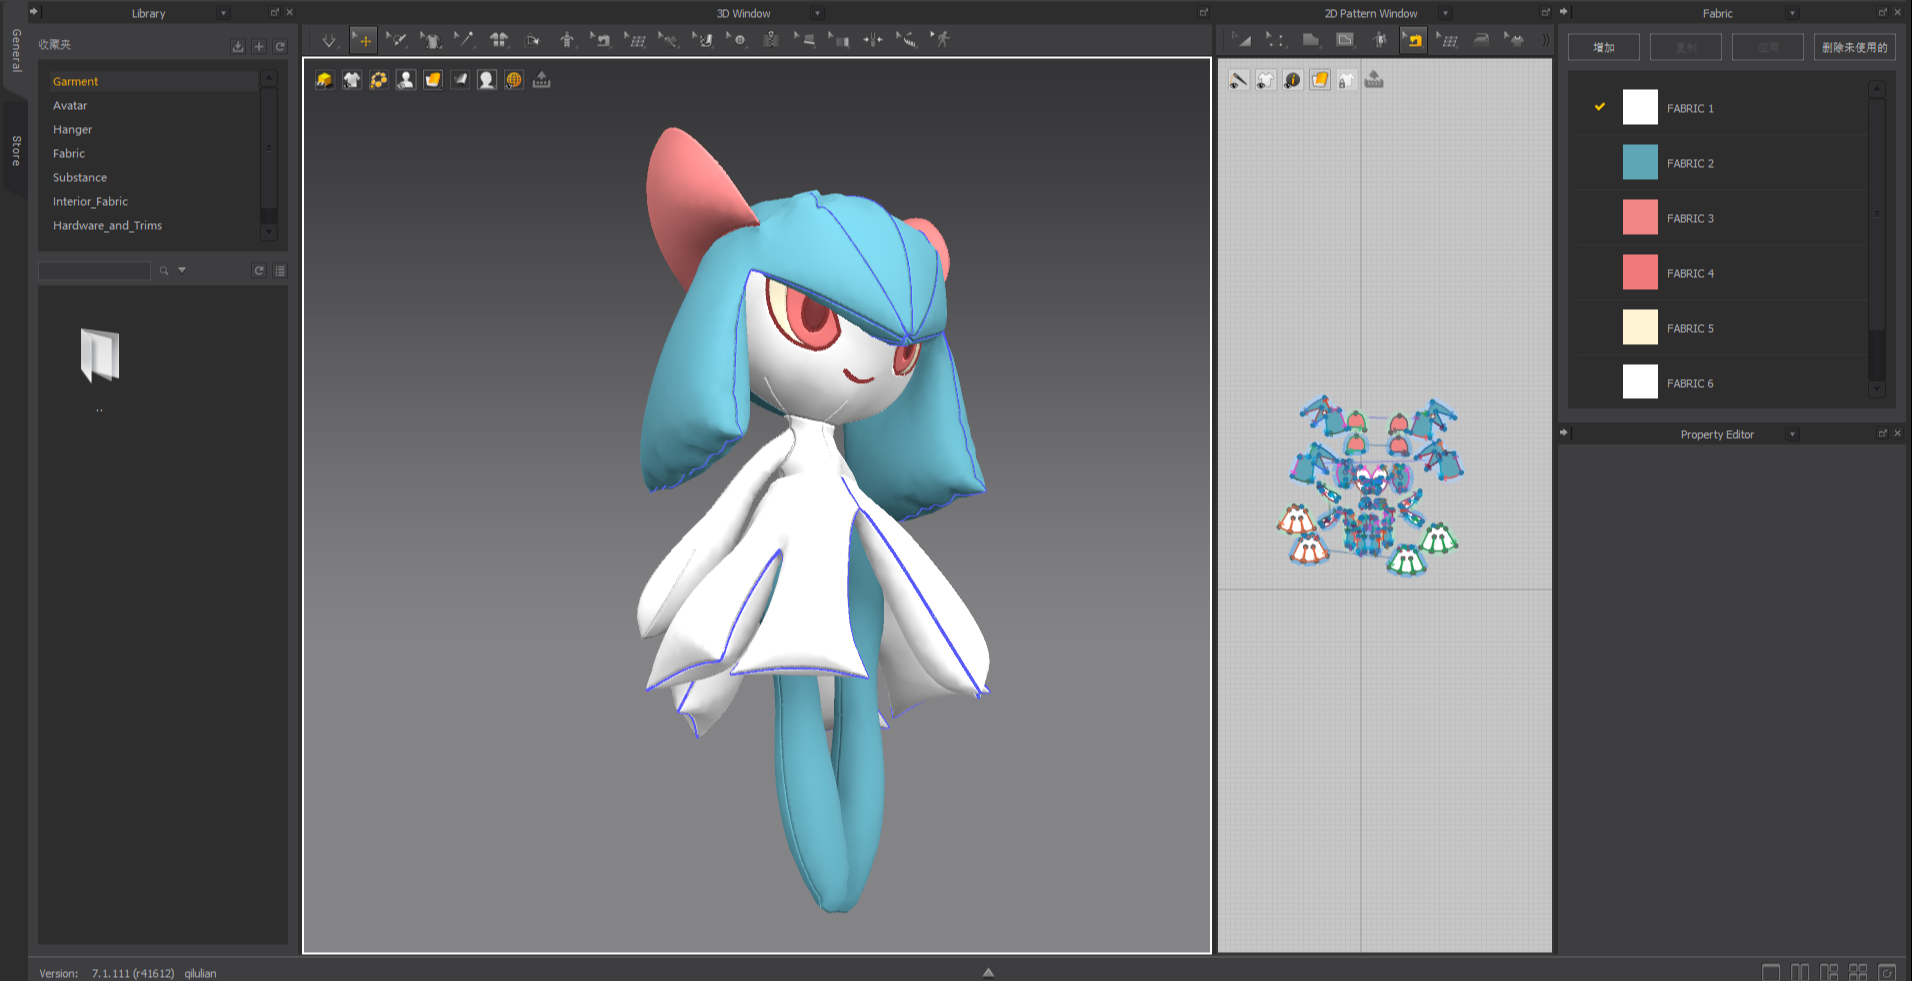Toggle the 3D yellow cube environment display
The width and height of the screenshot is (1912, 981).
pyautogui.click(x=324, y=80)
